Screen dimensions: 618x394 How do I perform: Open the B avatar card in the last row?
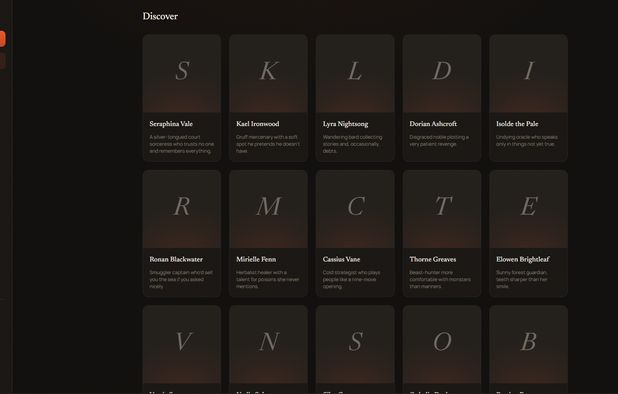(529, 344)
